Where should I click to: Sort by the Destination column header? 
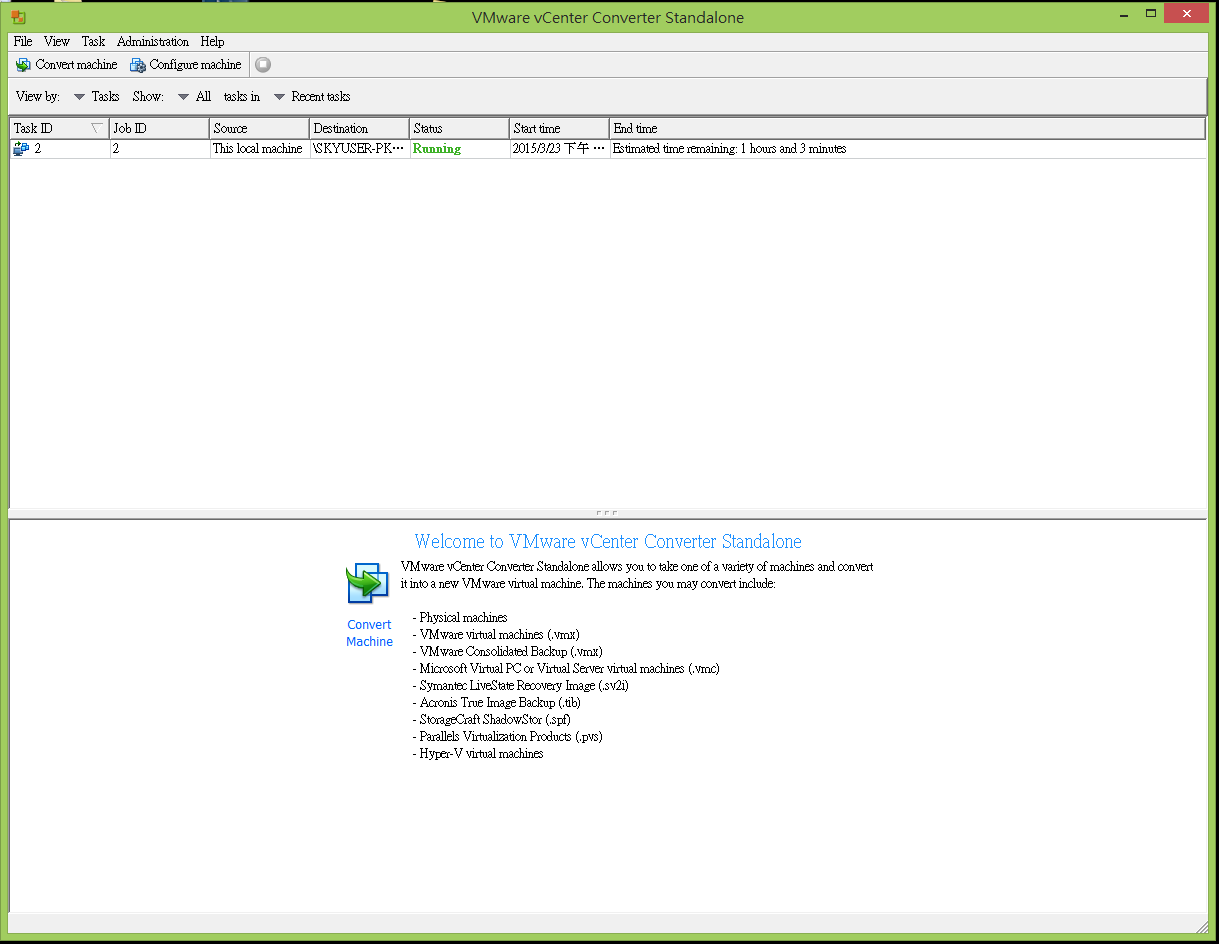[x=360, y=129]
